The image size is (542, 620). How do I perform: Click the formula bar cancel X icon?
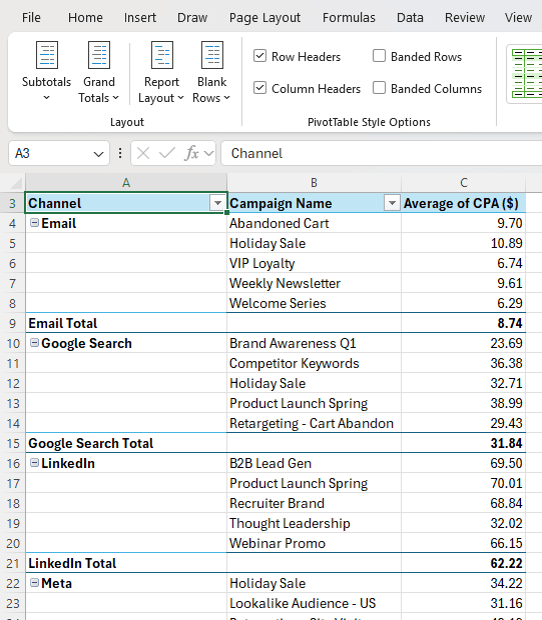click(x=143, y=153)
